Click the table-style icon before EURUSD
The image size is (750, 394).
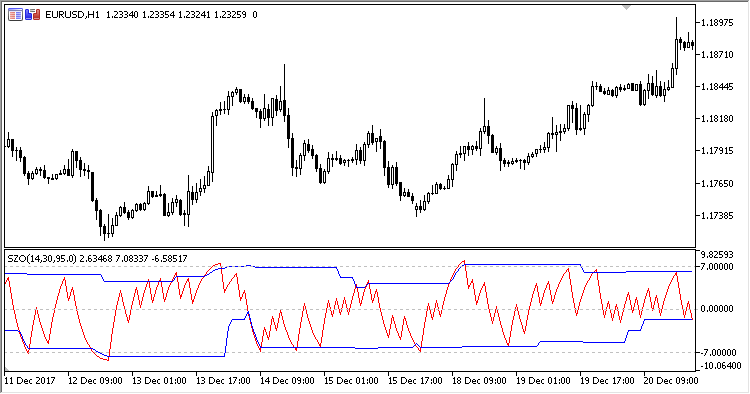[x=15, y=15]
